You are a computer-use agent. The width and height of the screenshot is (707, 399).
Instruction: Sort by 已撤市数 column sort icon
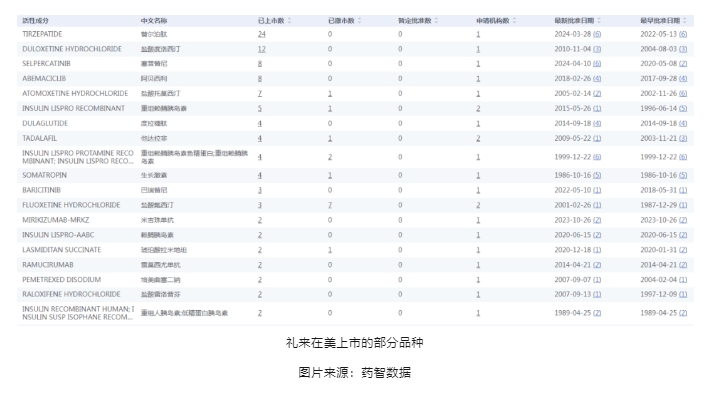tap(359, 21)
